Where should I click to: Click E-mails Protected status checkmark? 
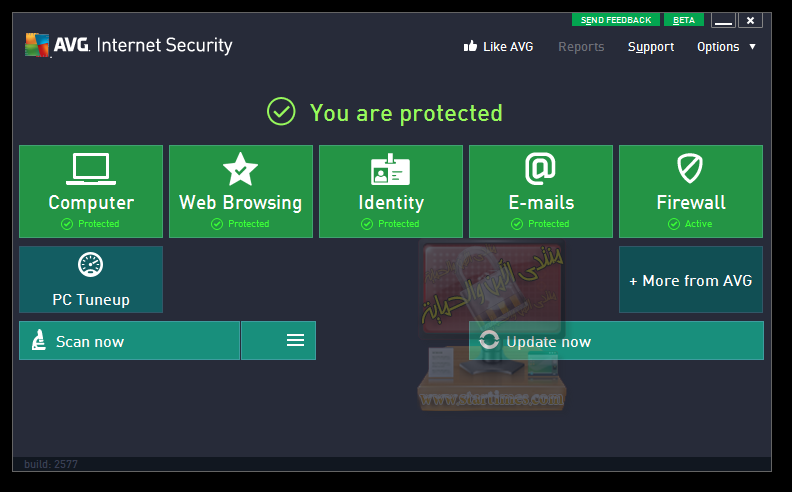pos(517,224)
